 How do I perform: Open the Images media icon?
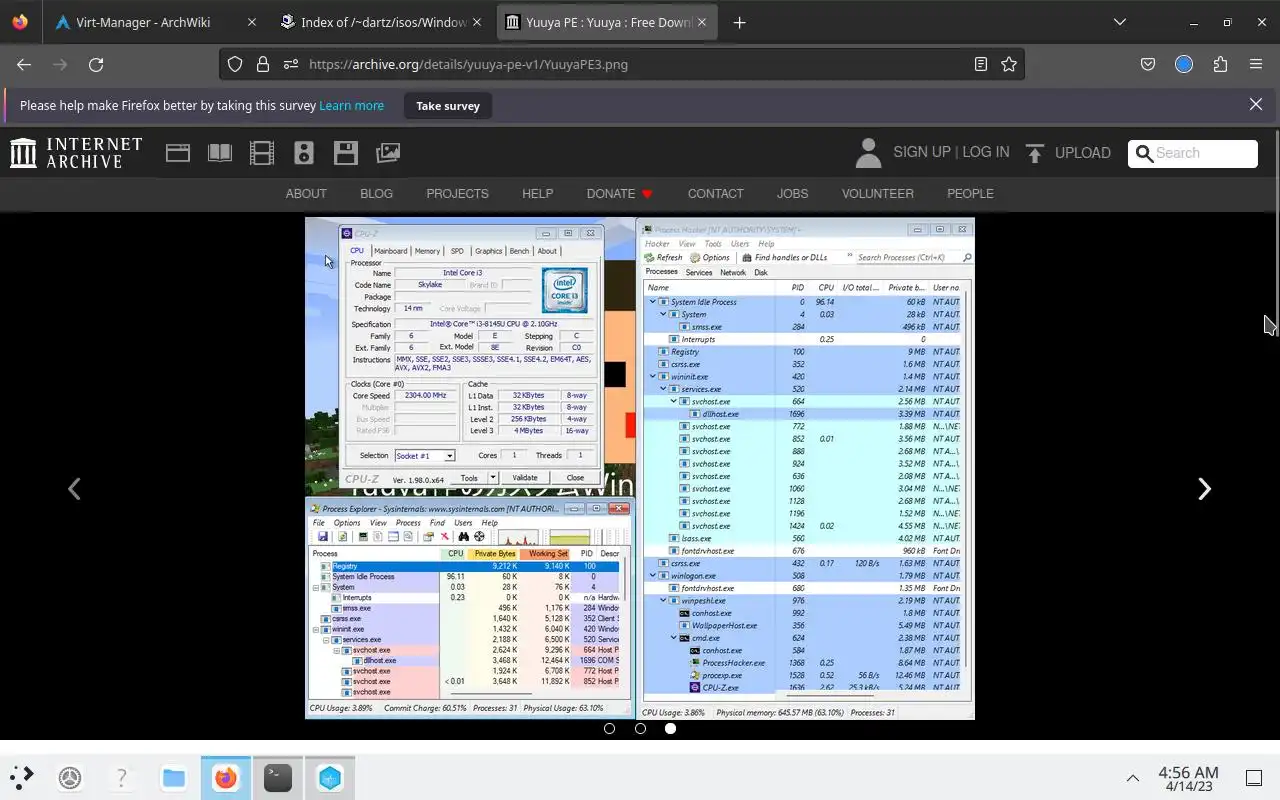click(388, 153)
